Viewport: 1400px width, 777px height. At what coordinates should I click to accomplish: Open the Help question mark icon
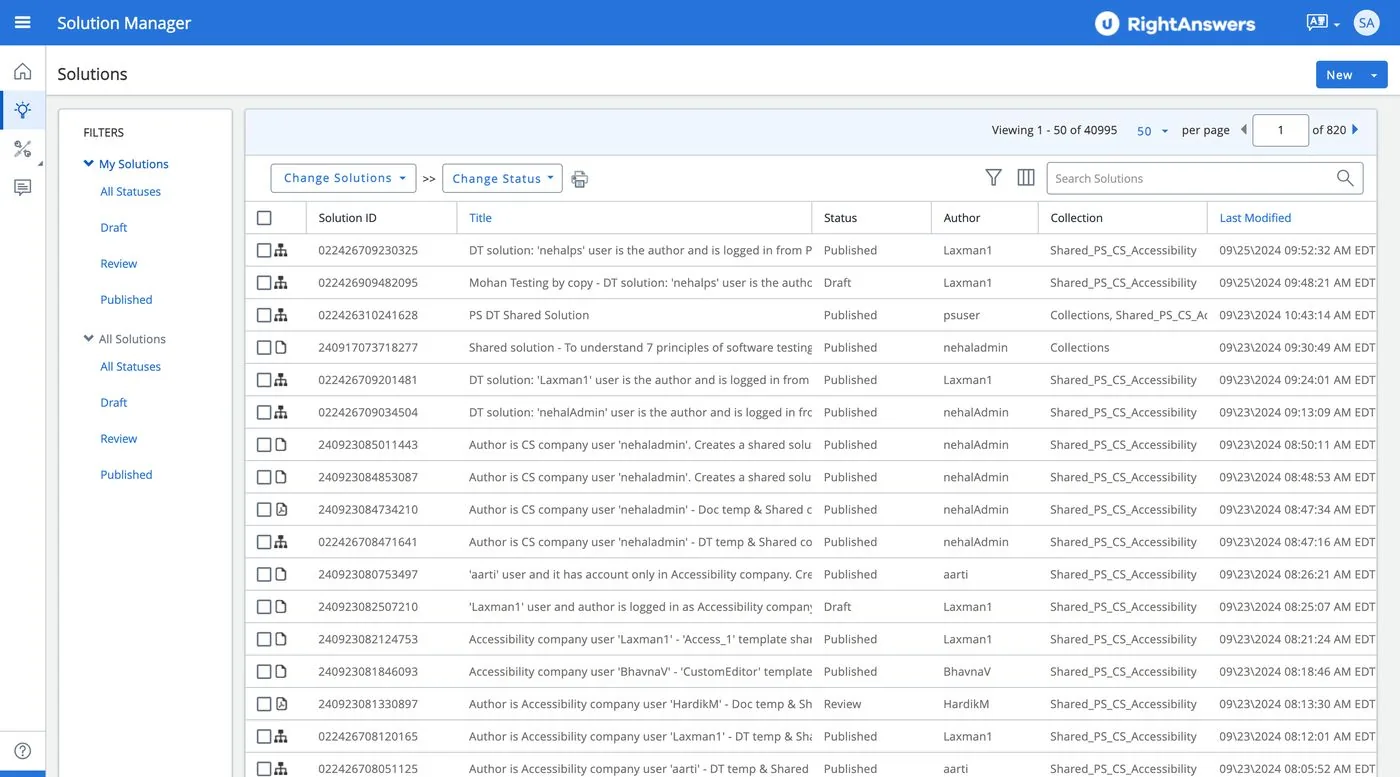pyautogui.click(x=22, y=751)
